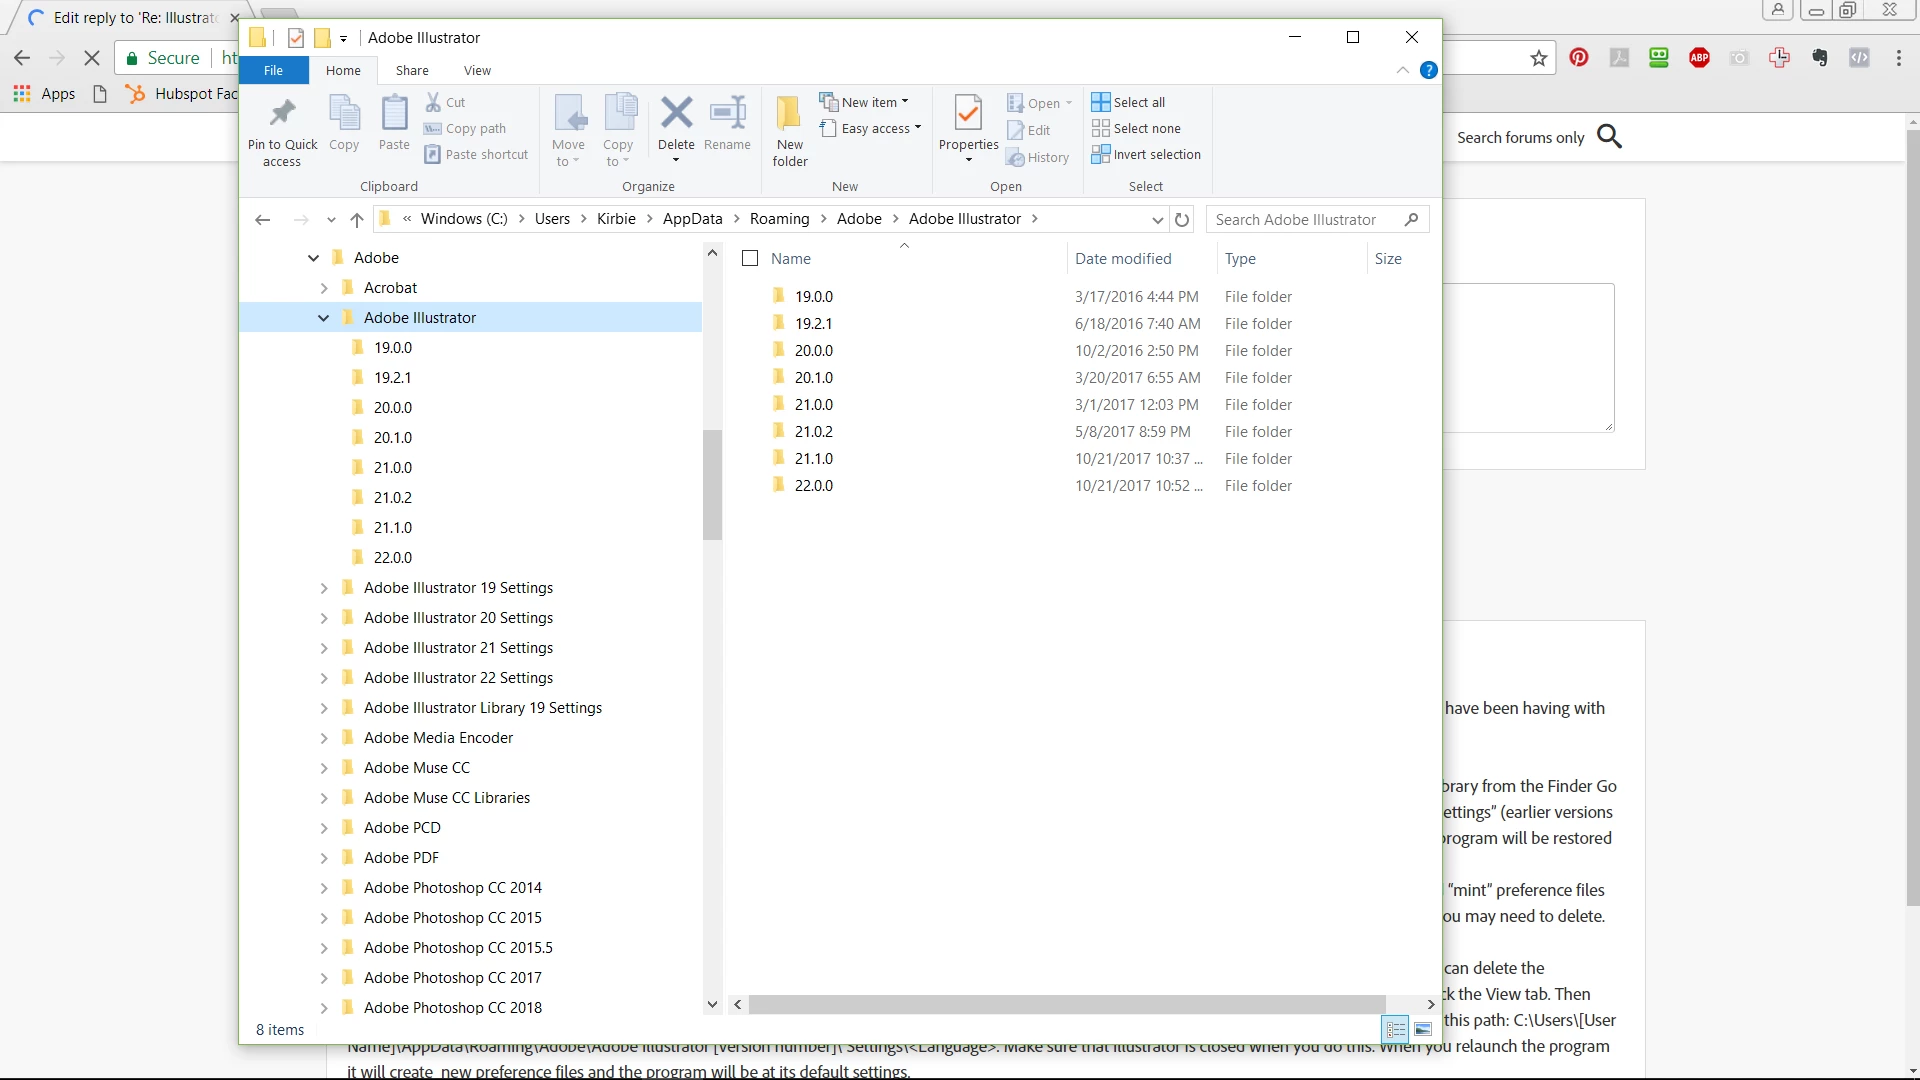
Task: Click the Pin to Quick access icon
Action: click(282, 114)
